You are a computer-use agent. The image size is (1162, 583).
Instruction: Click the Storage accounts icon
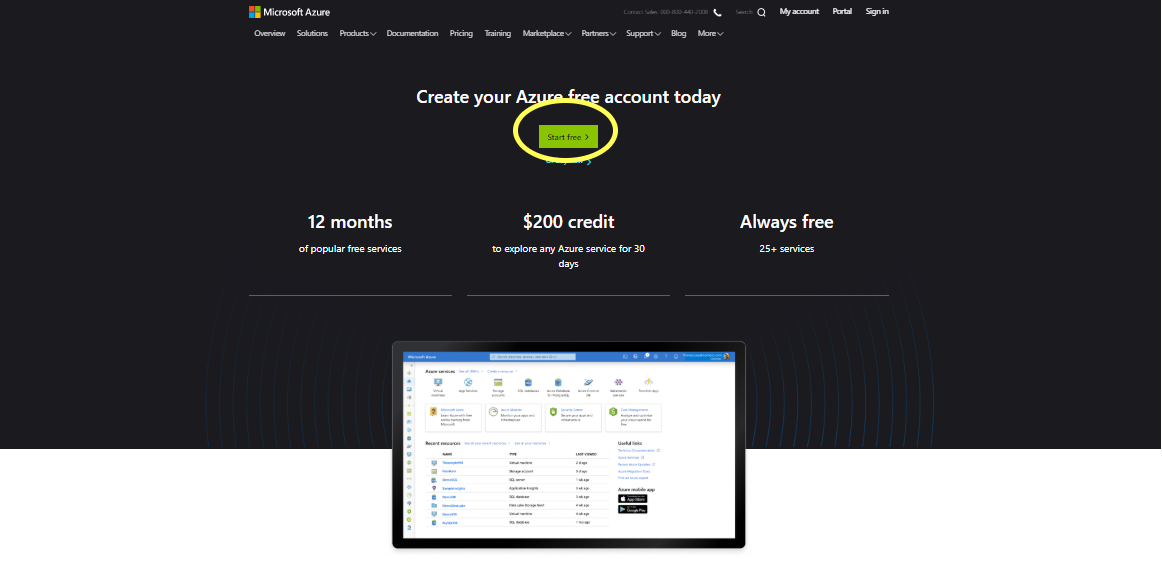tap(498, 381)
